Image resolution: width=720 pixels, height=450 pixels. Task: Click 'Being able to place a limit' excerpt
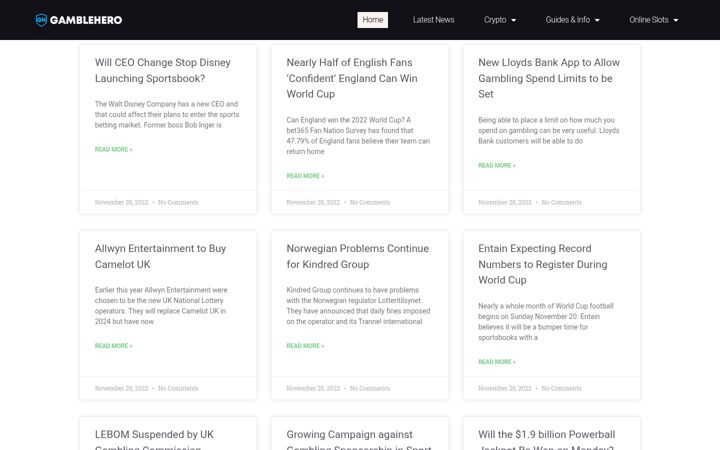coord(549,130)
